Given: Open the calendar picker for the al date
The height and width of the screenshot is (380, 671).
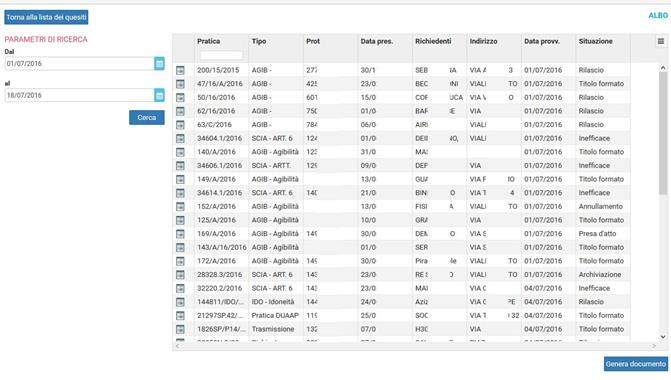Looking at the screenshot, I should 159,95.
